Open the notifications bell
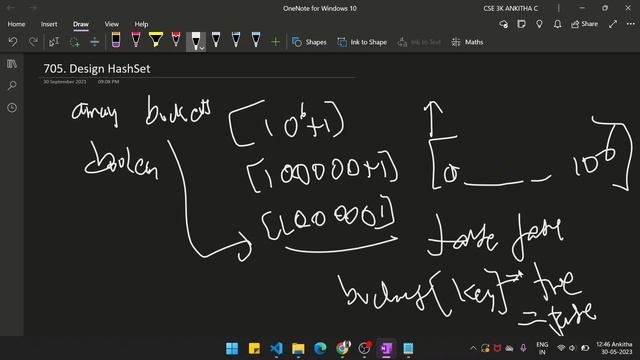 coord(557,24)
